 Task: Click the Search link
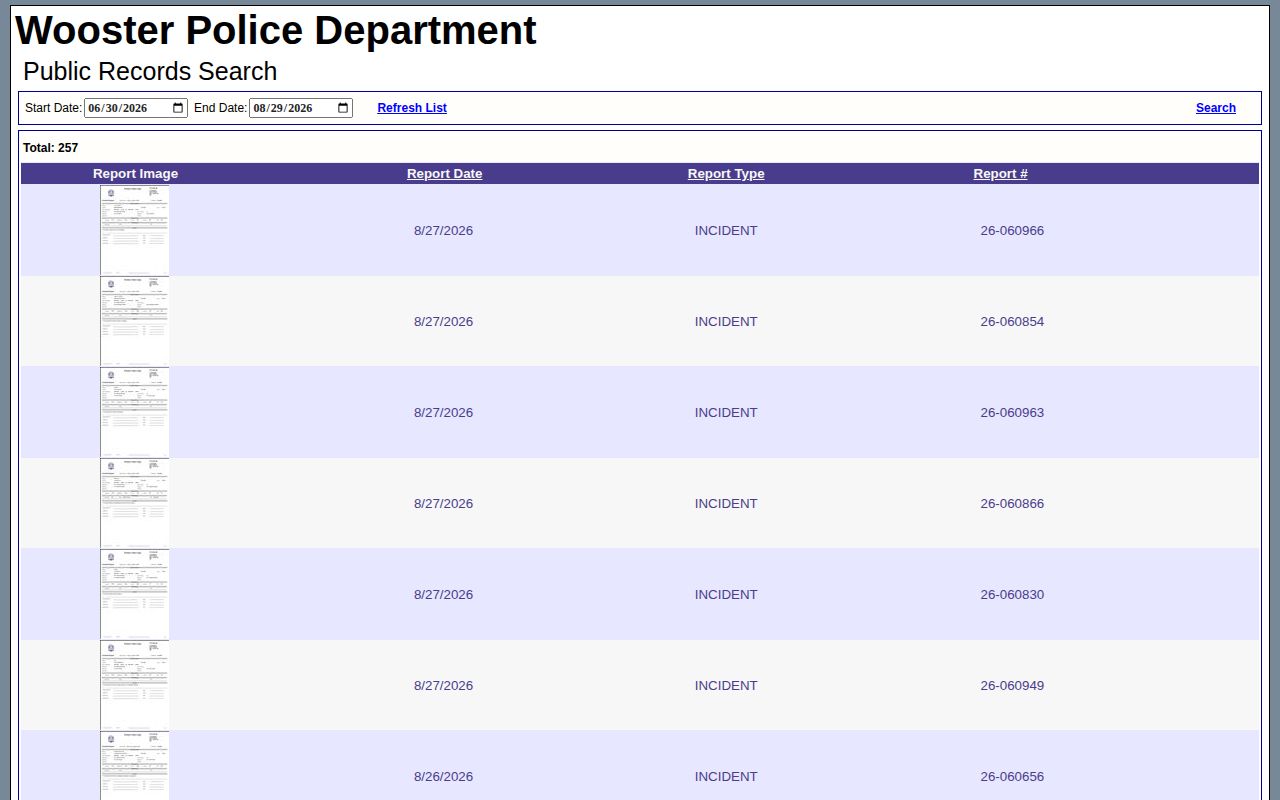coord(1216,108)
